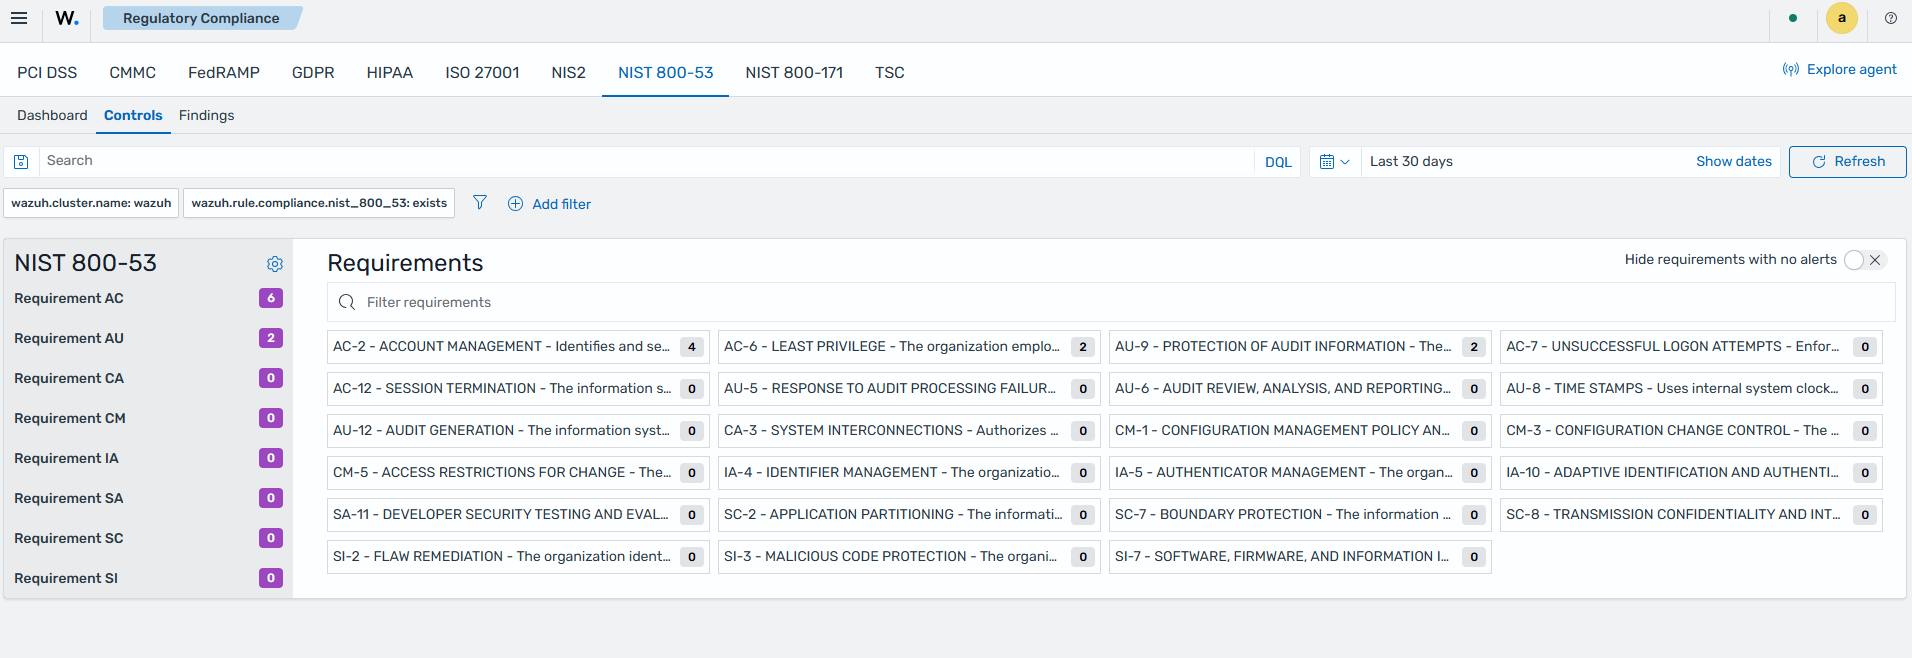
Task: Open the saved queries icon
Action: 21,161
